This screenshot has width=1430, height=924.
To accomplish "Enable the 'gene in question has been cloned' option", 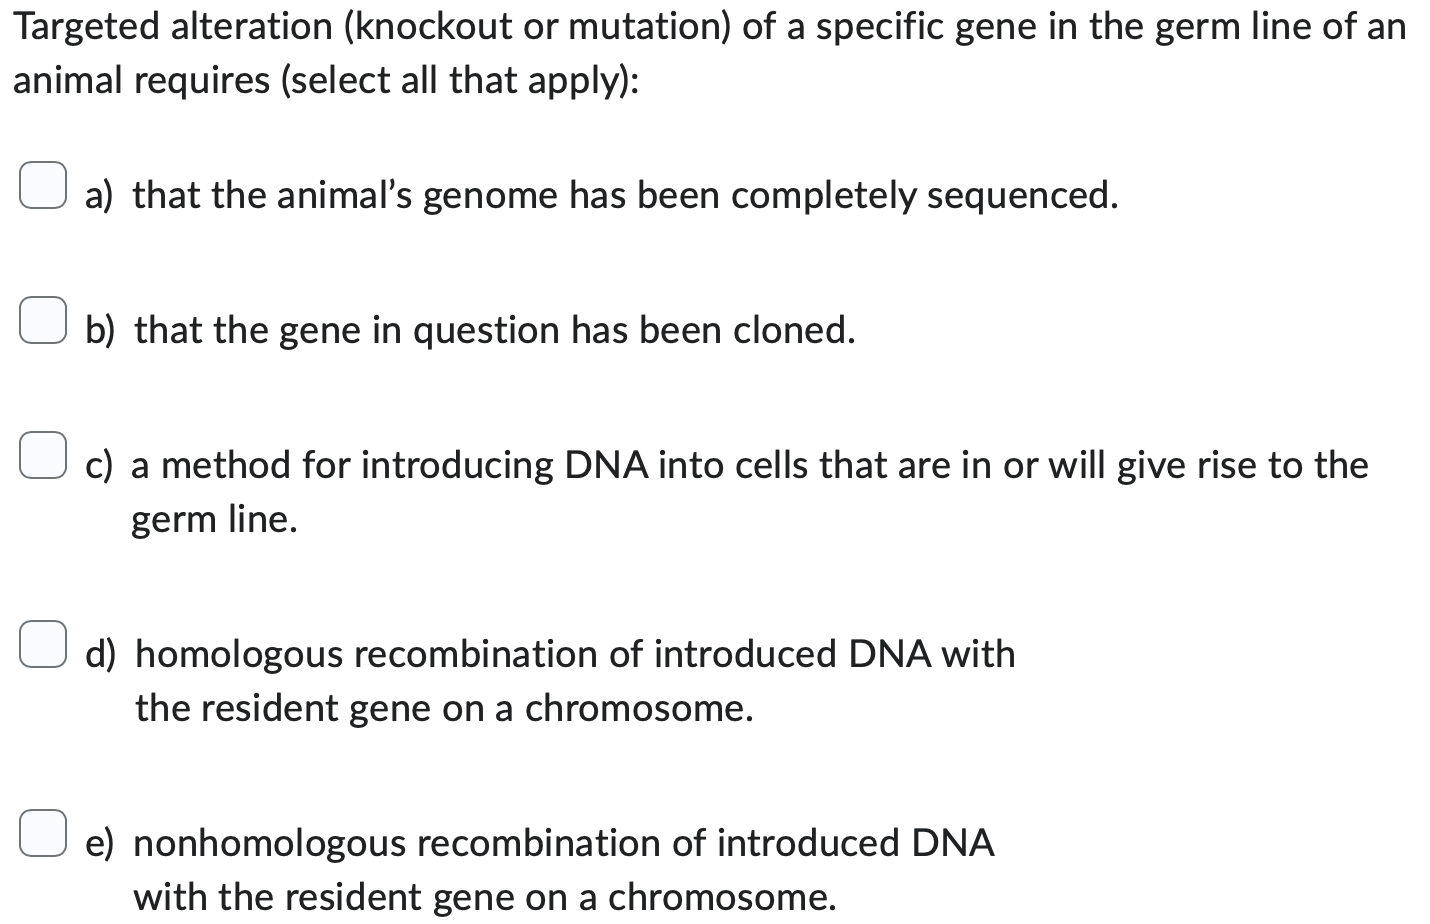I will pos(43,320).
